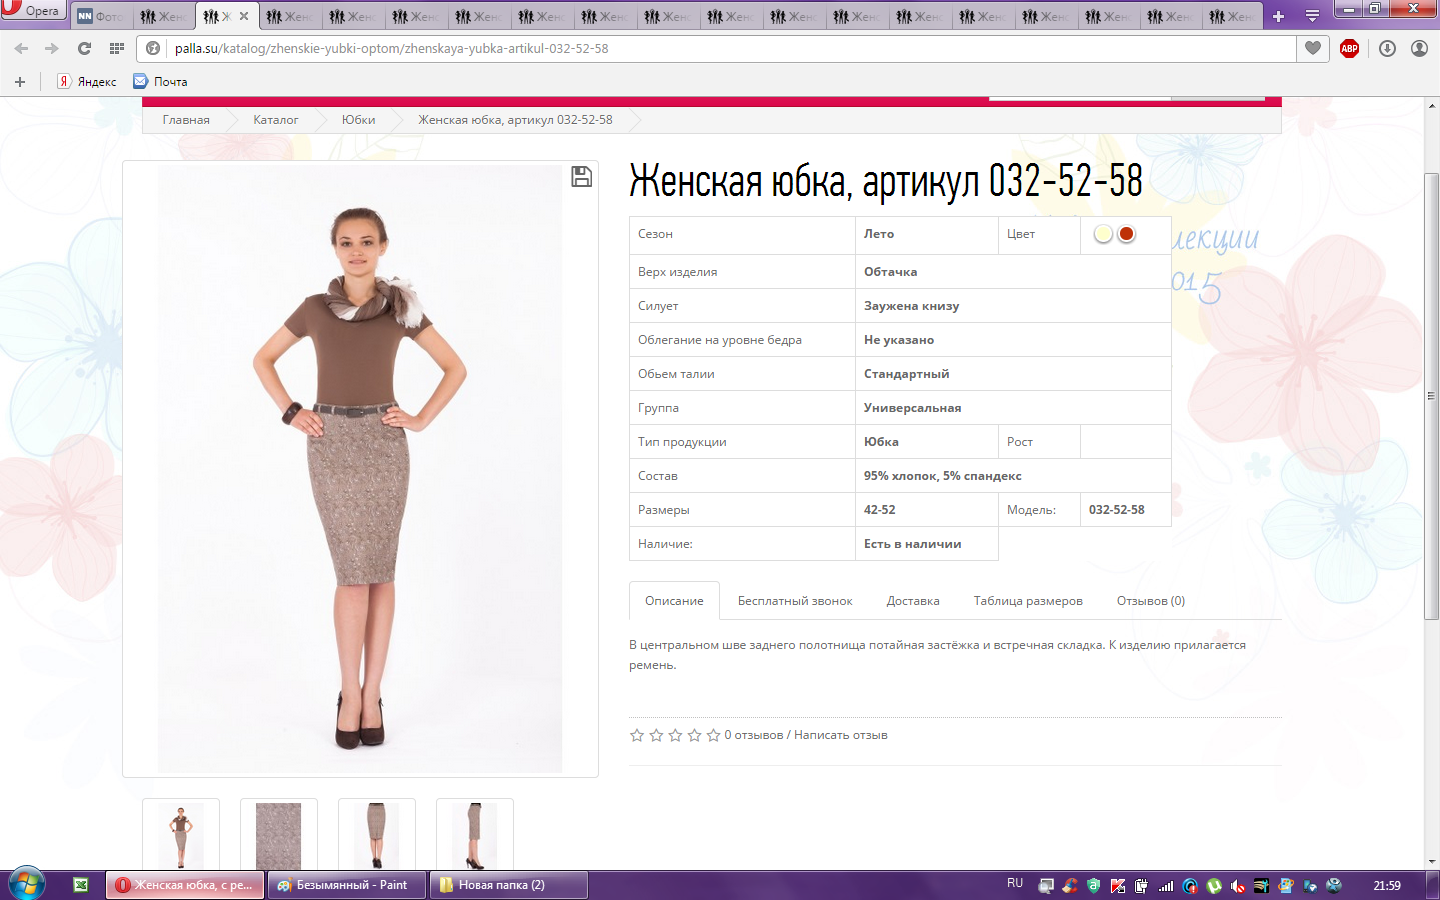
Task: Open the Adblock Plus extension icon
Action: pyautogui.click(x=1349, y=48)
